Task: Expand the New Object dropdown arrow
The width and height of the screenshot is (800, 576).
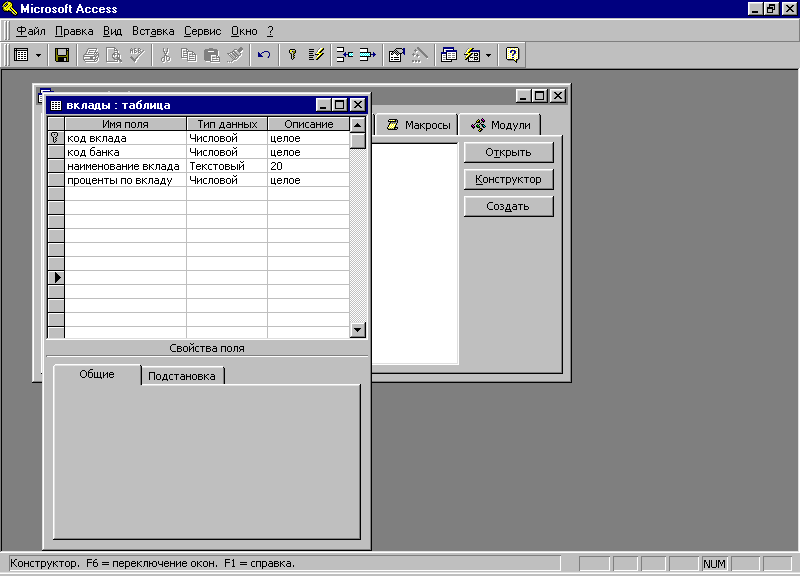Action: click(488, 55)
